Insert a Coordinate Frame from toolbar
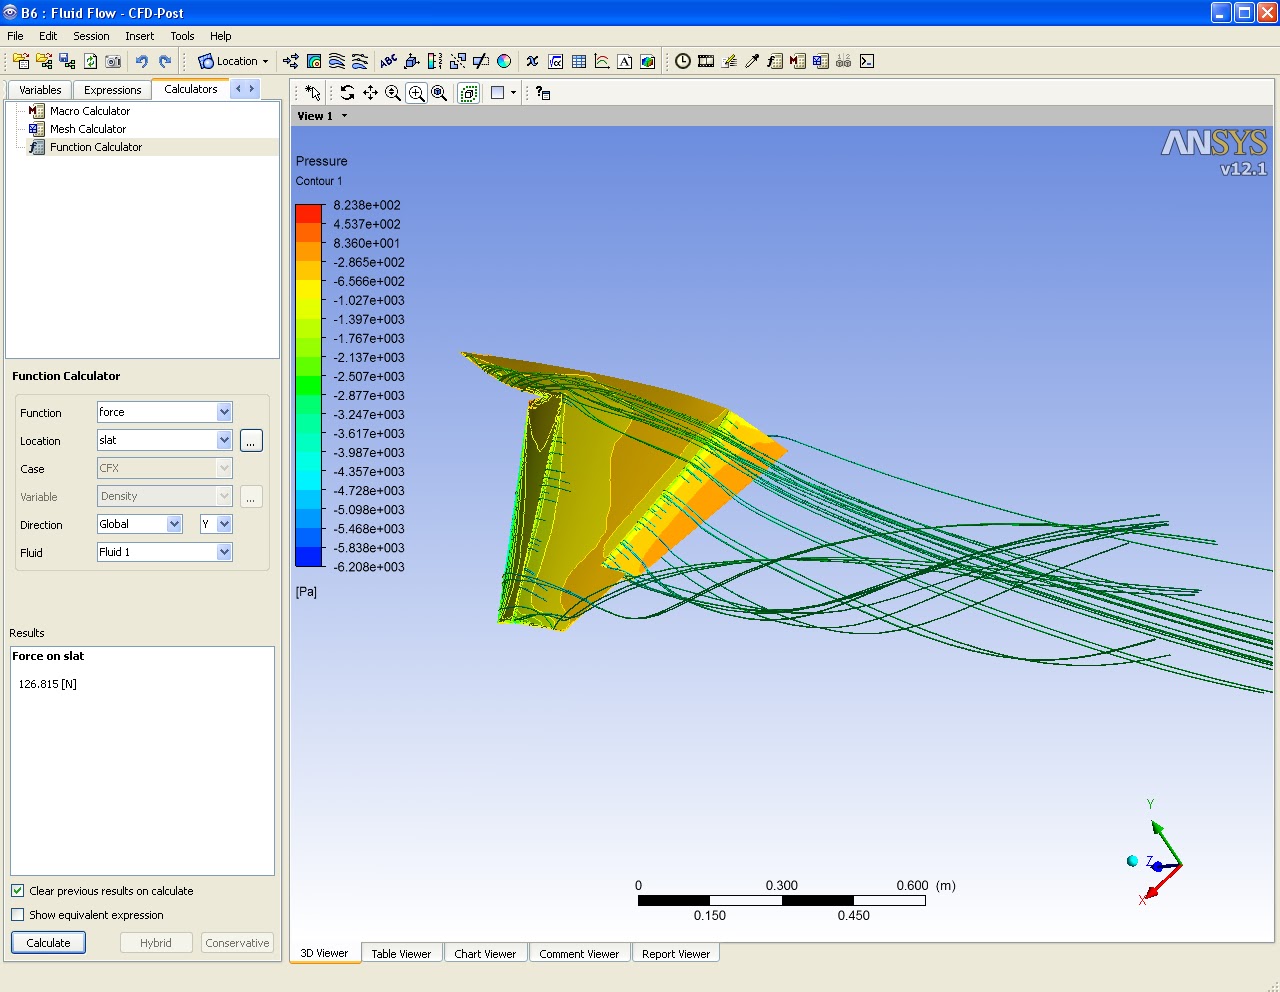1280x992 pixels. [412, 61]
